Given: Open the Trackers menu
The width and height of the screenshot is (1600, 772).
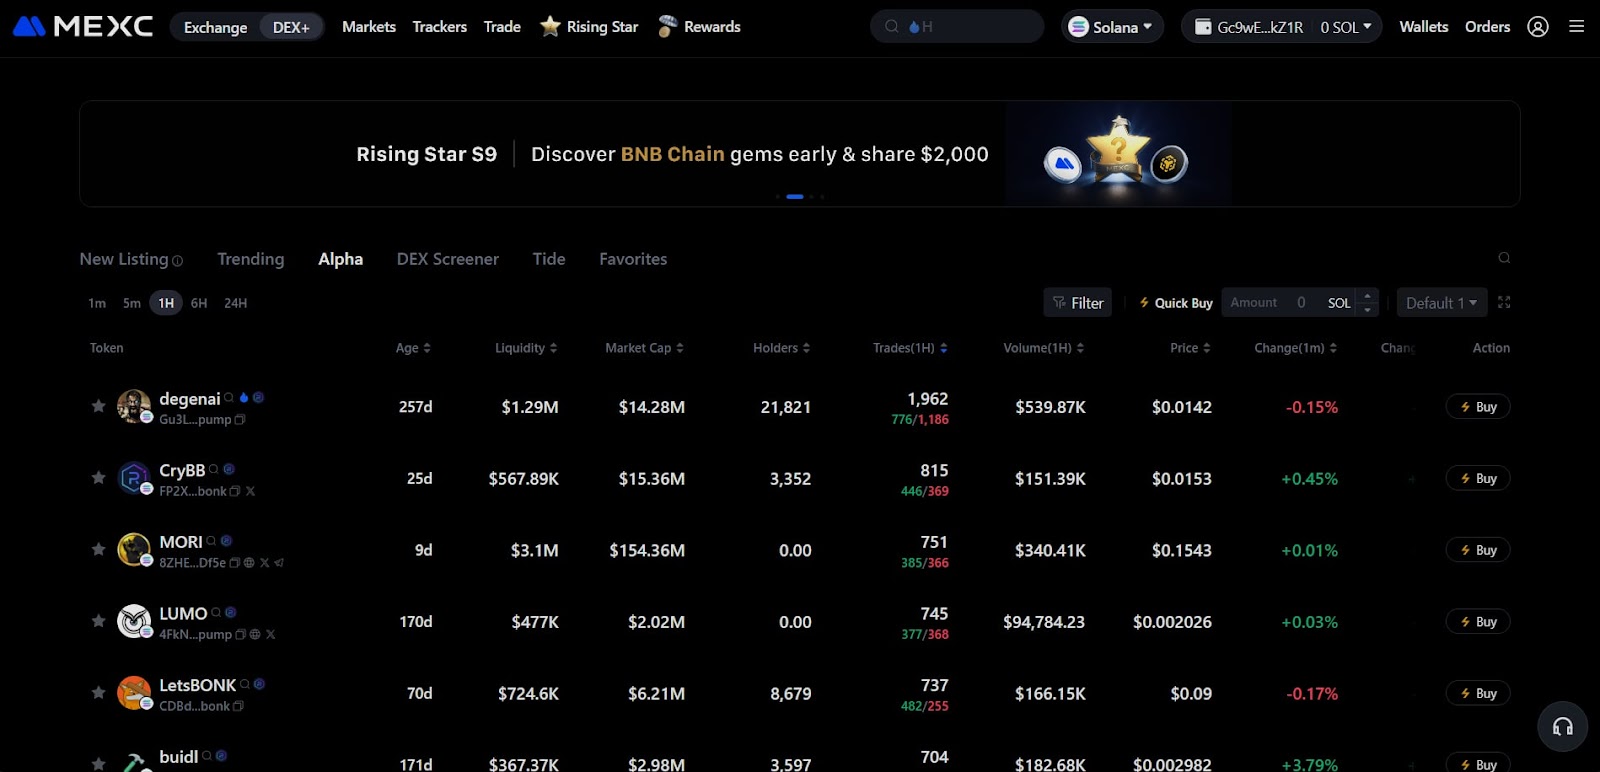Looking at the screenshot, I should (440, 27).
